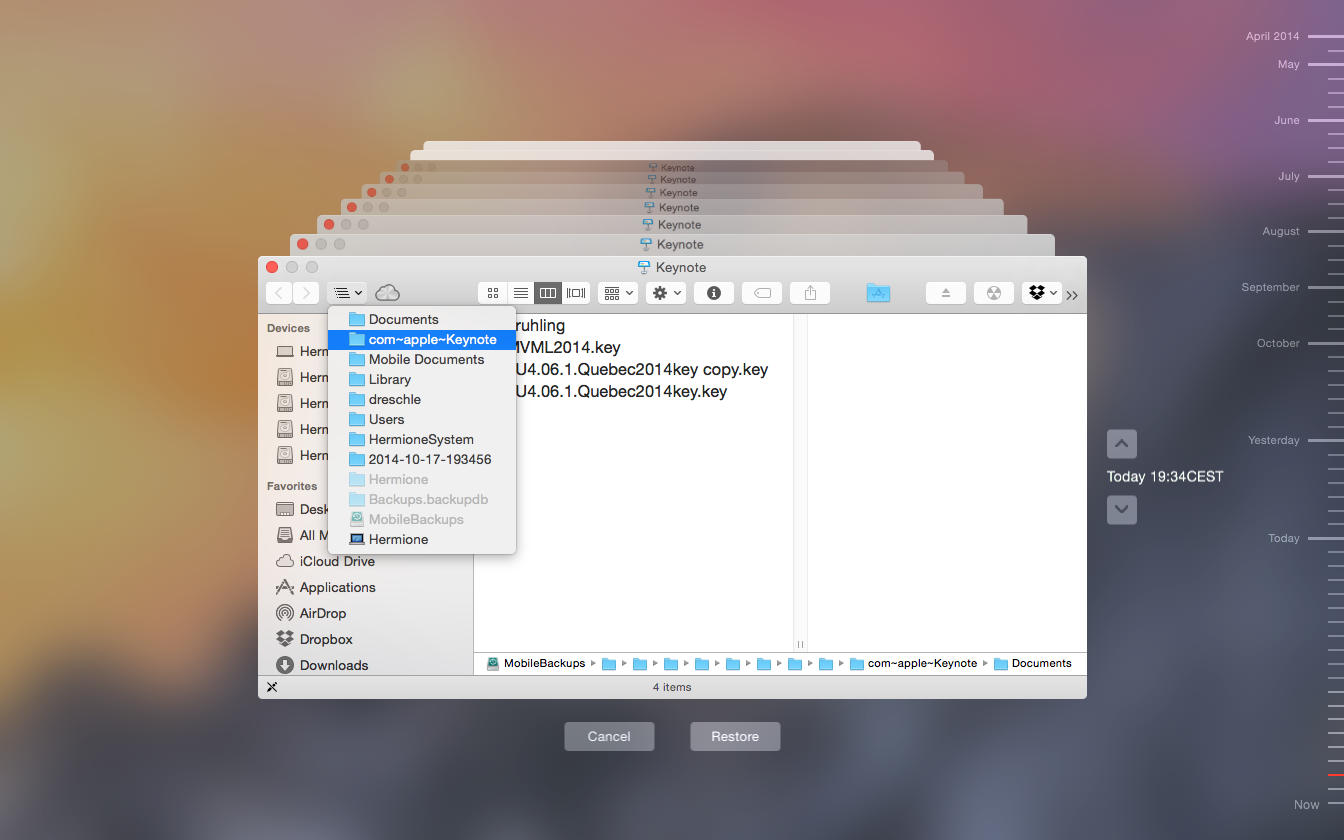Choose 2014-10-17-193456 in the path menu
1344x840 pixels.
click(422, 459)
